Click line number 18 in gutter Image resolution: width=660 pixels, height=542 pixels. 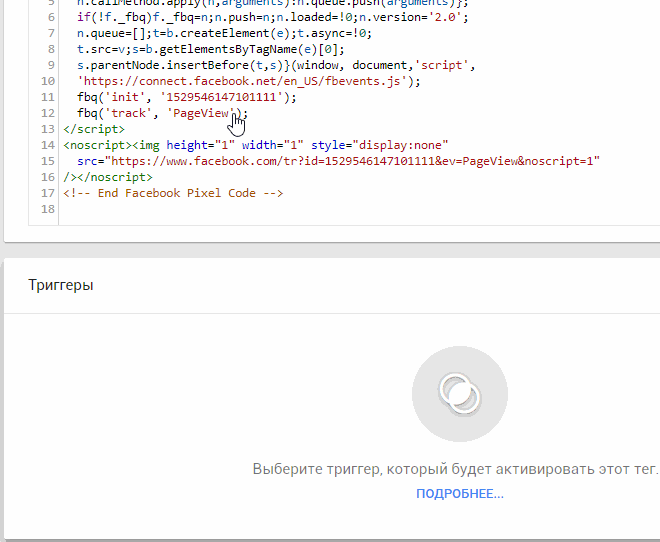[x=48, y=209]
